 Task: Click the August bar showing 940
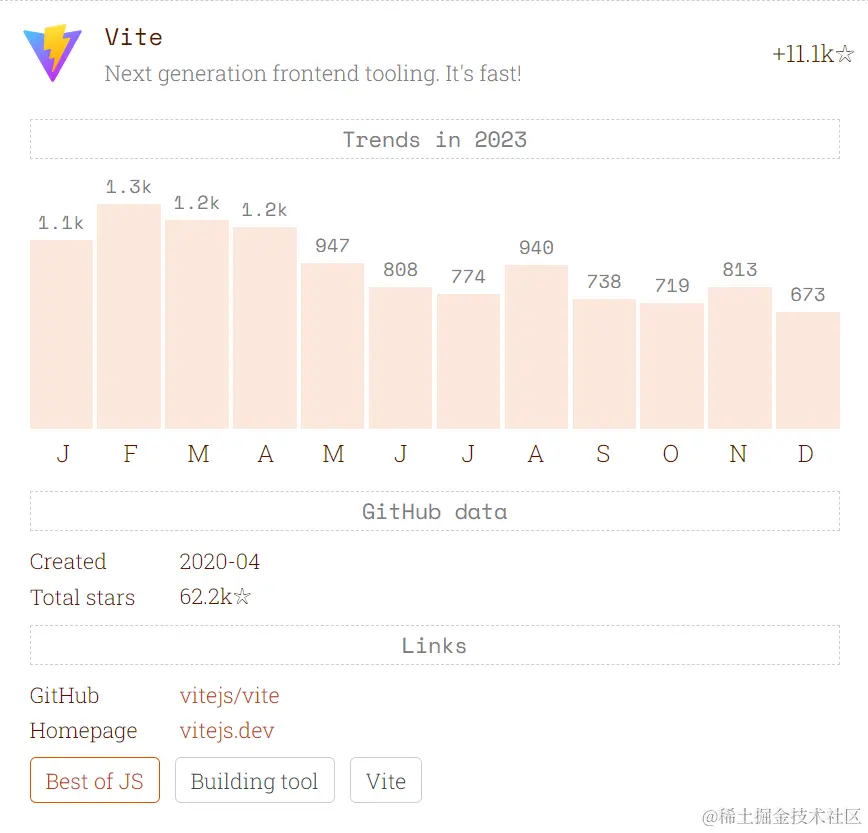[536, 346]
